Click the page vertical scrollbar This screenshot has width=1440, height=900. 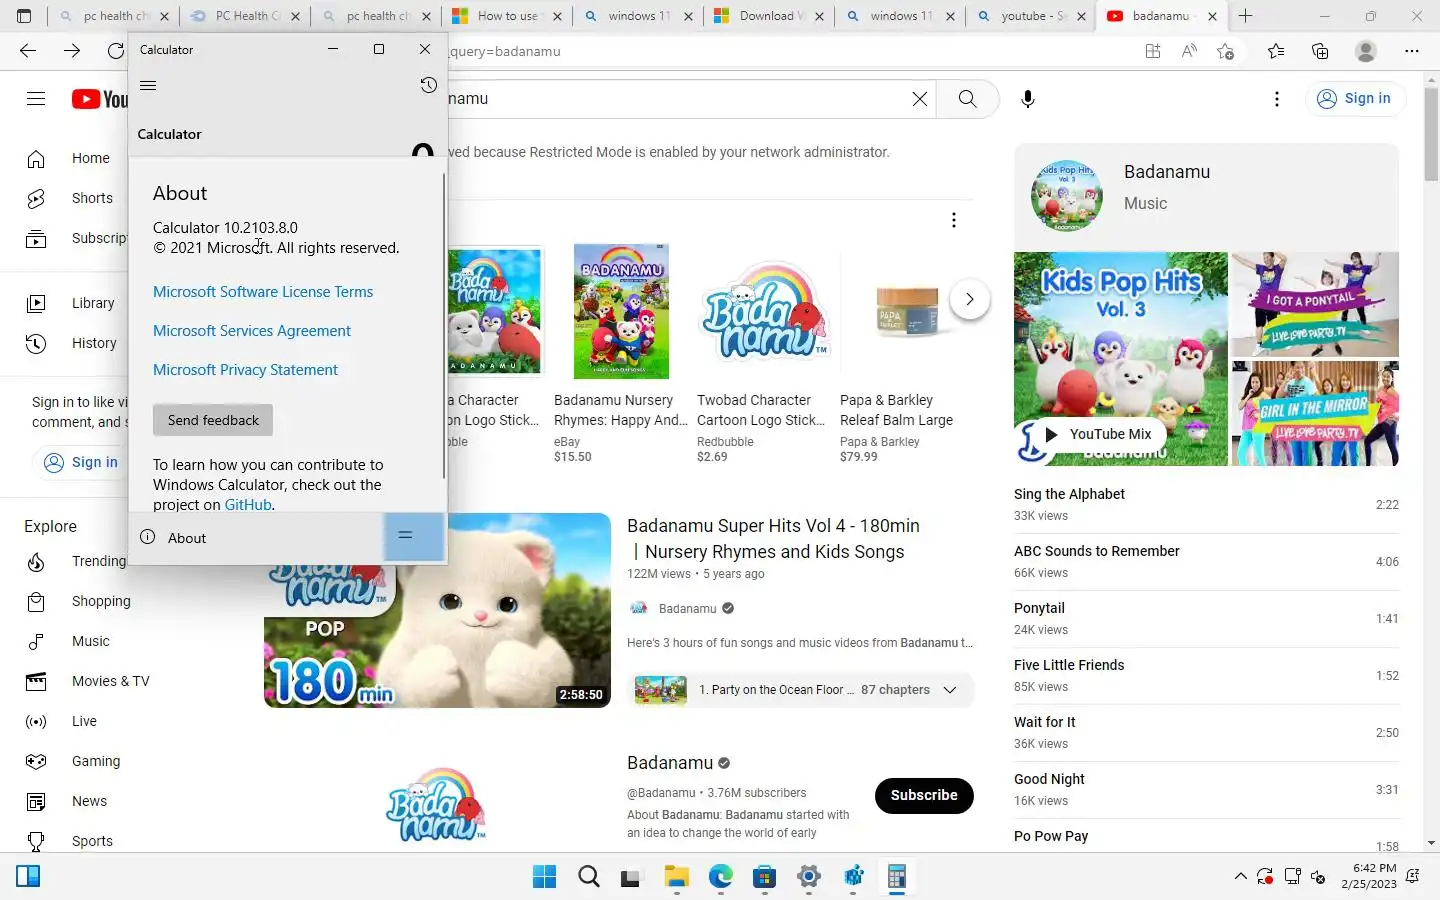[x=1431, y=133]
